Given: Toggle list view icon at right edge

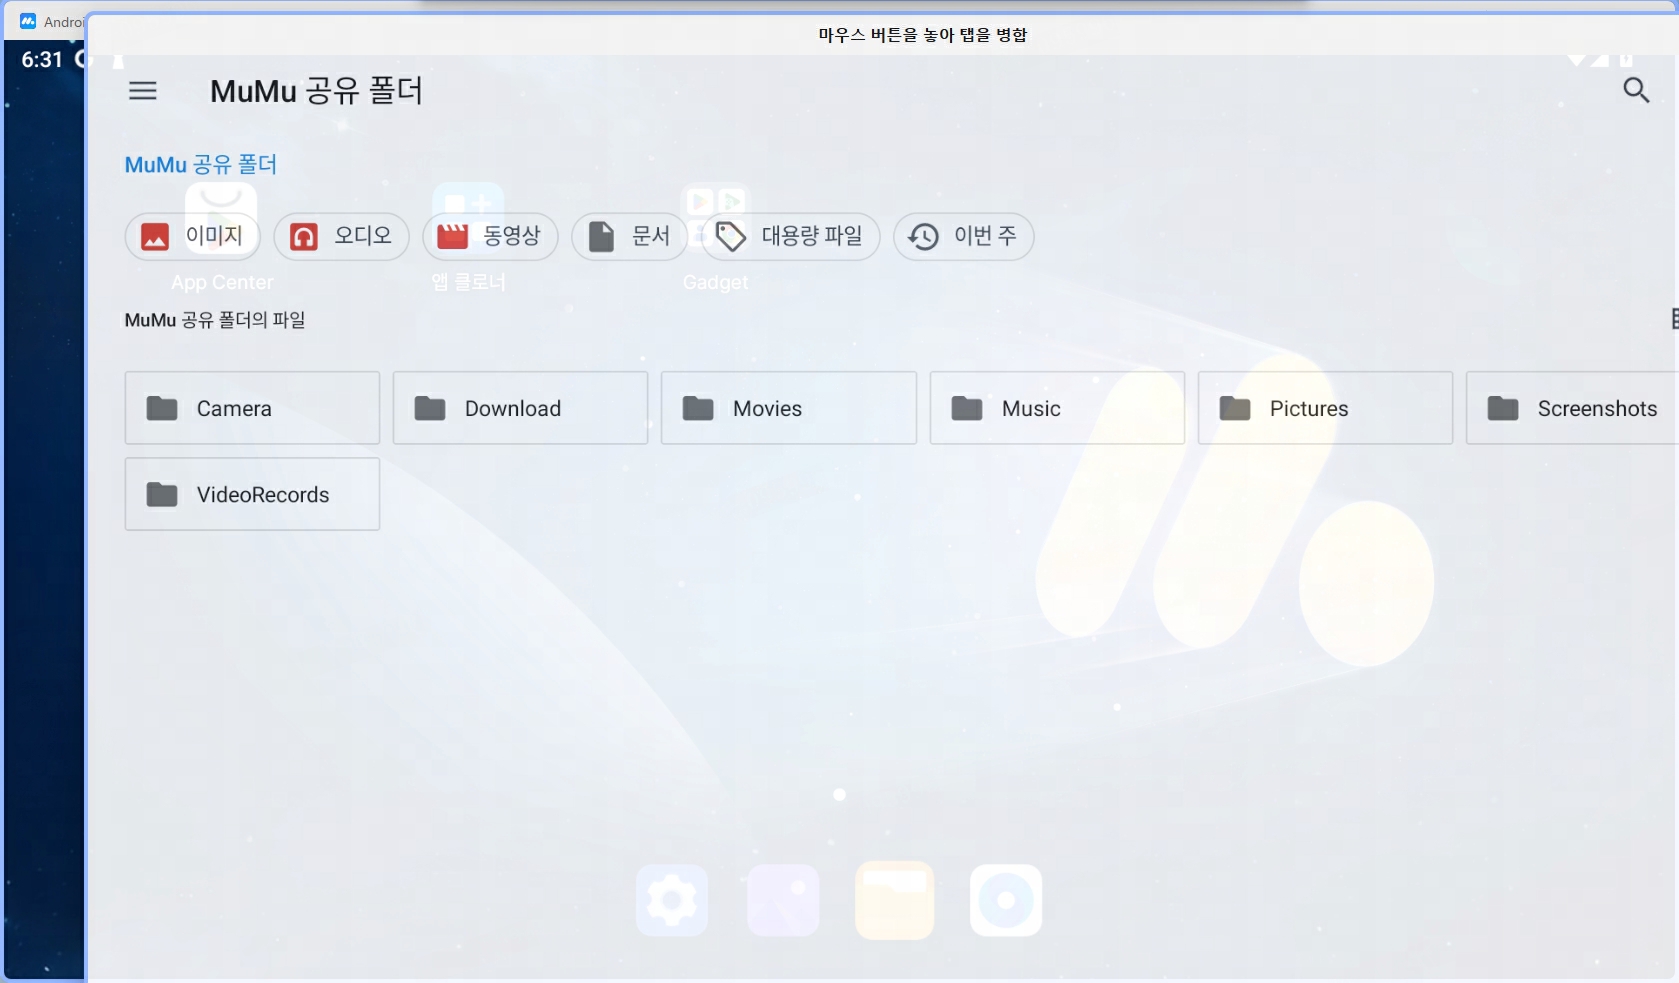Looking at the screenshot, I should click(1674, 319).
